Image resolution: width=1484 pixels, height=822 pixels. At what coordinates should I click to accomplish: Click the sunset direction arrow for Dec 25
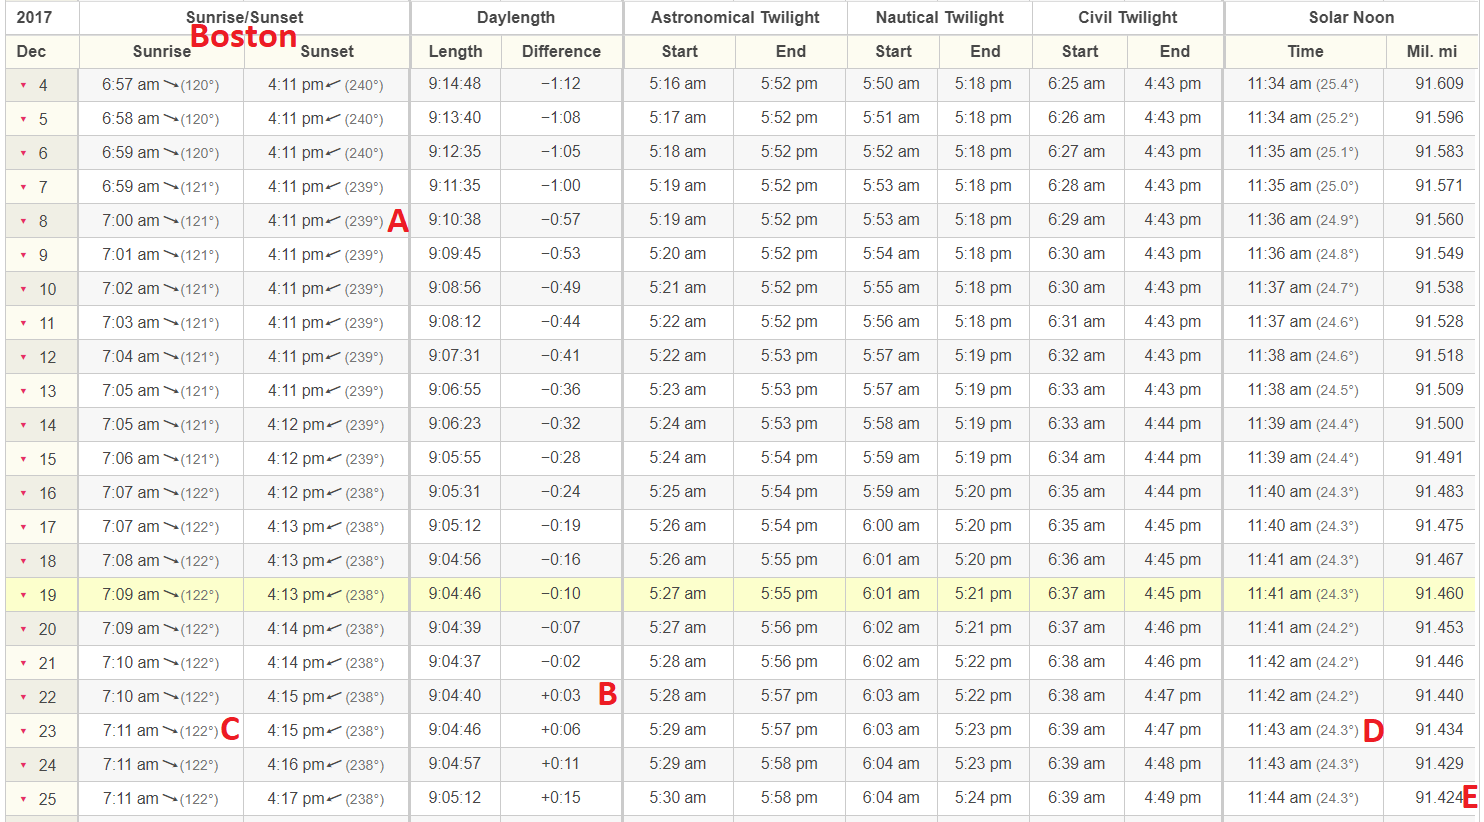tap(334, 799)
